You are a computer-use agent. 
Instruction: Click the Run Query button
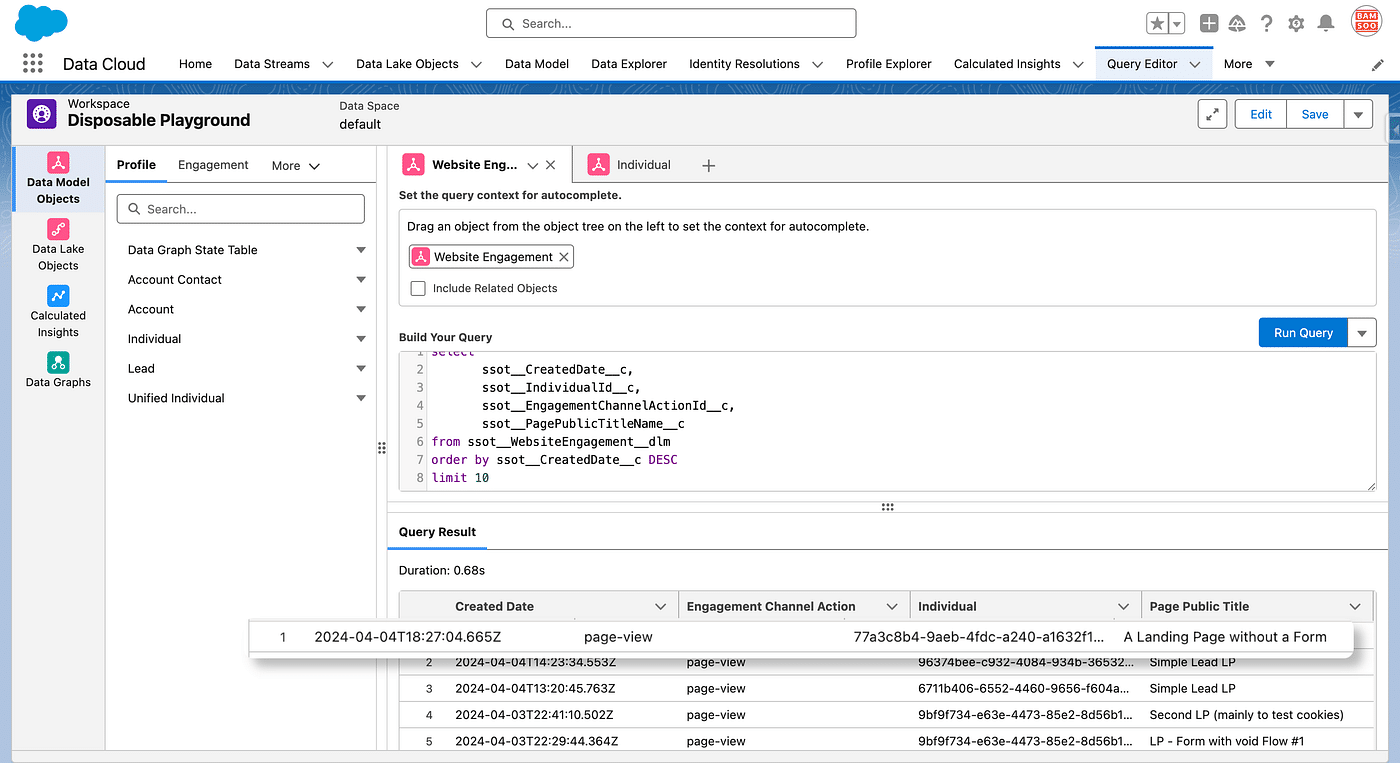(x=1303, y=333)
